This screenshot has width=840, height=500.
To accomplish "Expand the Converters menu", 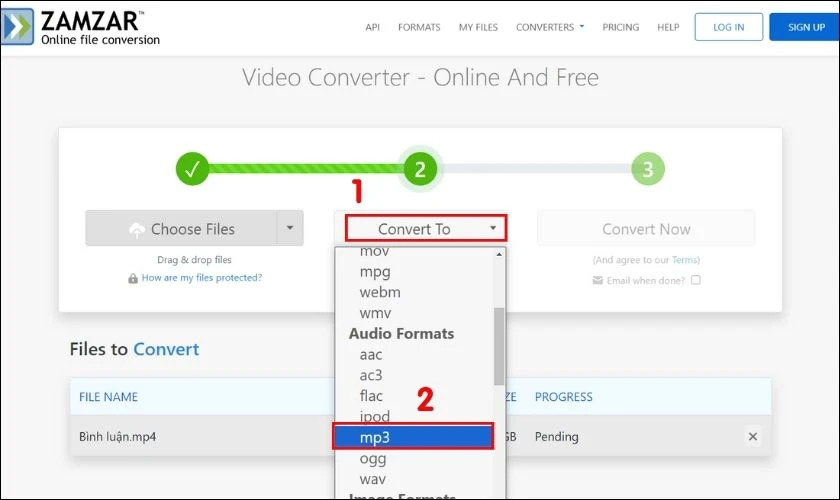I will pyautogui.click(x=550, y=27).
